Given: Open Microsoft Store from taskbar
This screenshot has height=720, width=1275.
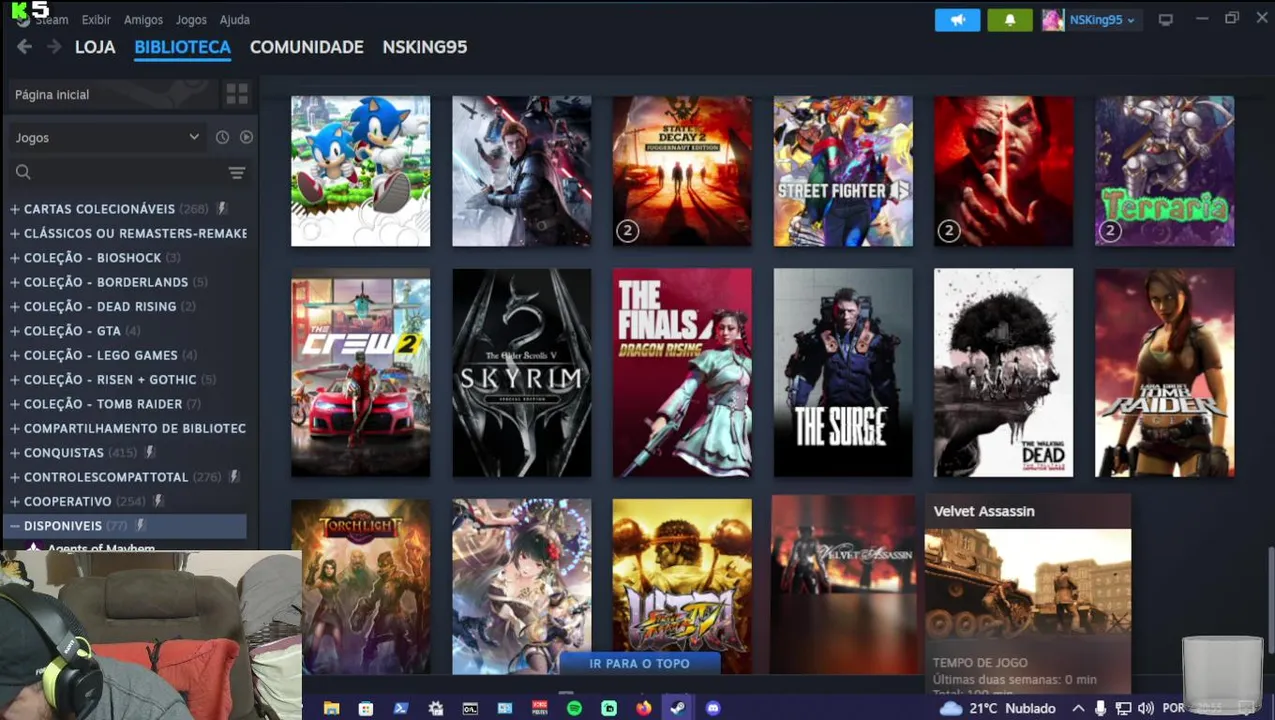Looking at the screenshot, I should (x=366, y=708).
